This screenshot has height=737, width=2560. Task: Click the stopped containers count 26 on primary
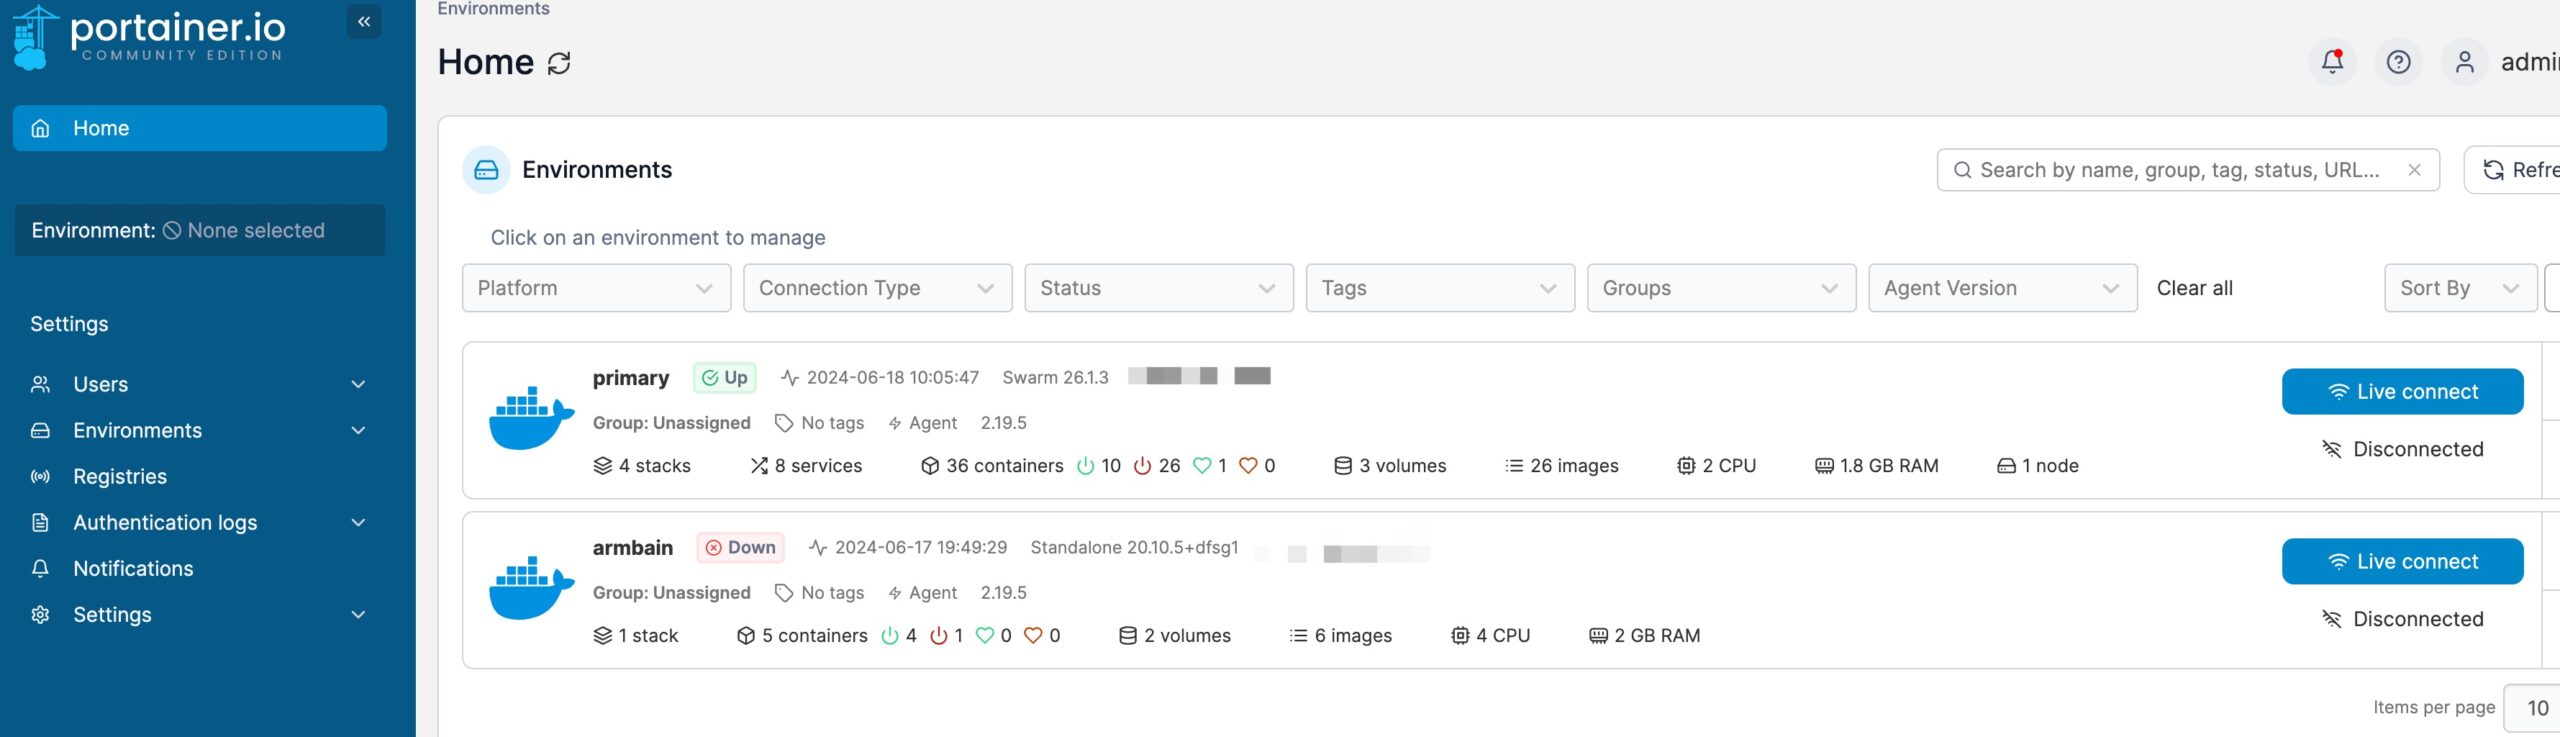1169,466
